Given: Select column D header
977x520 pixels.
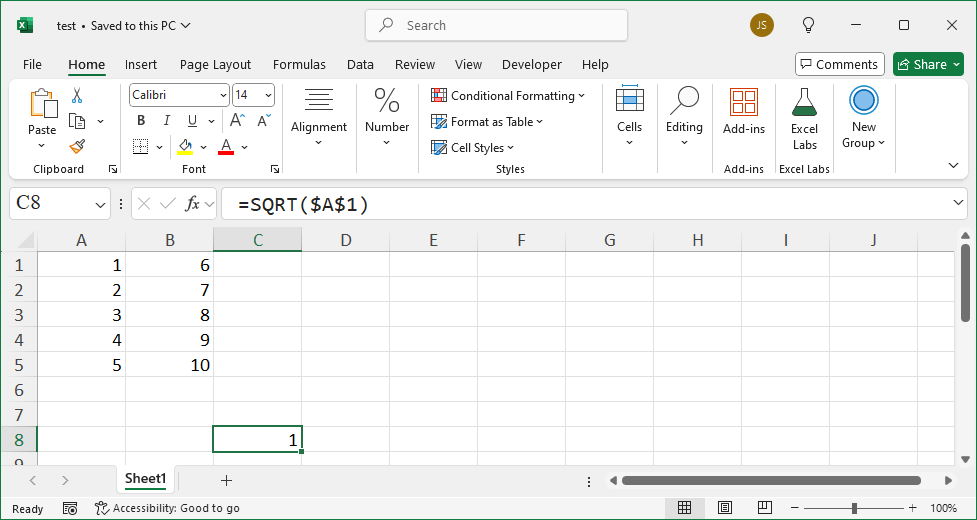Looking at the screenshot, I should 345,240.
